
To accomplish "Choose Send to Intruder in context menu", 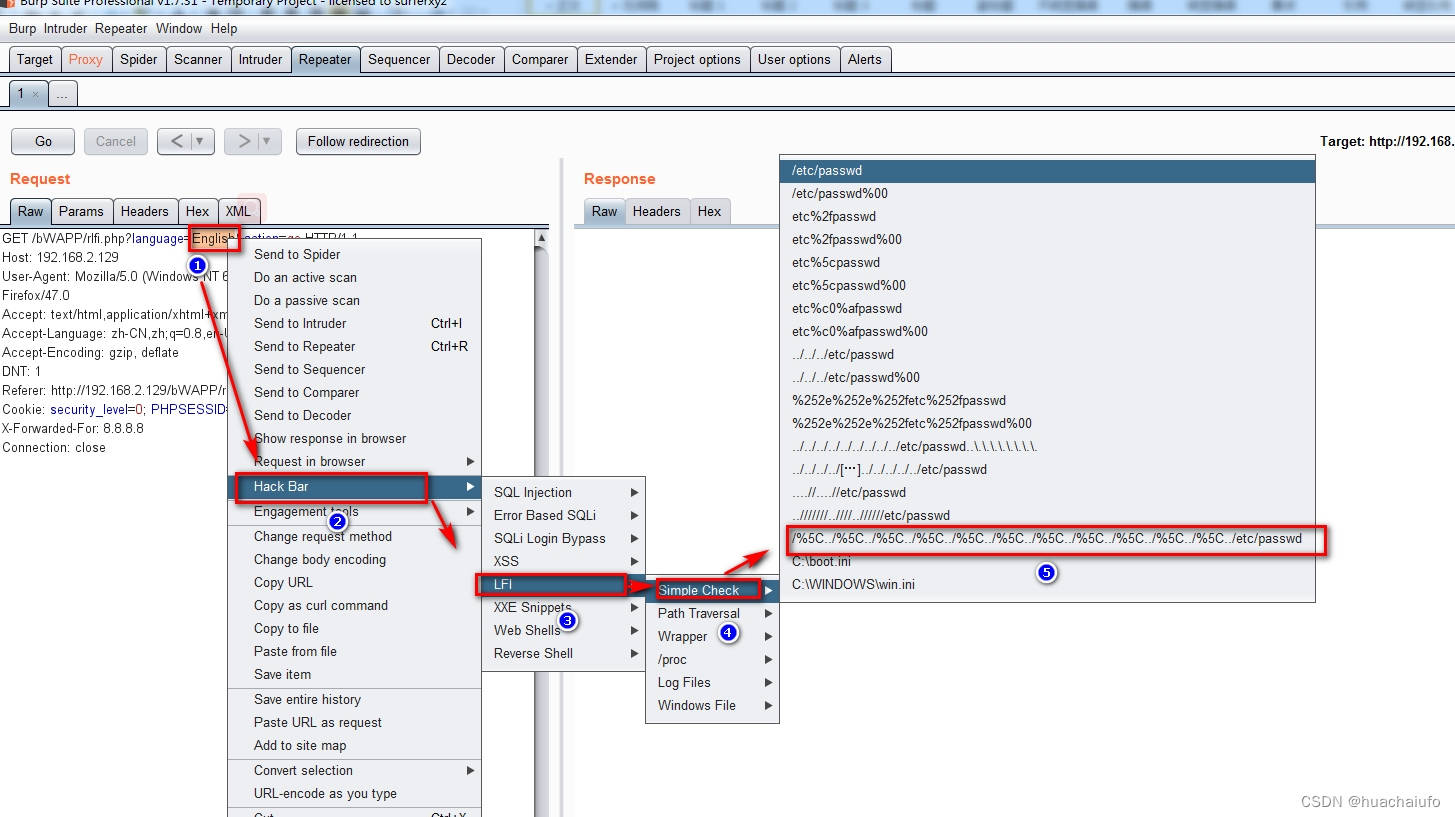I will click(355, 323).
